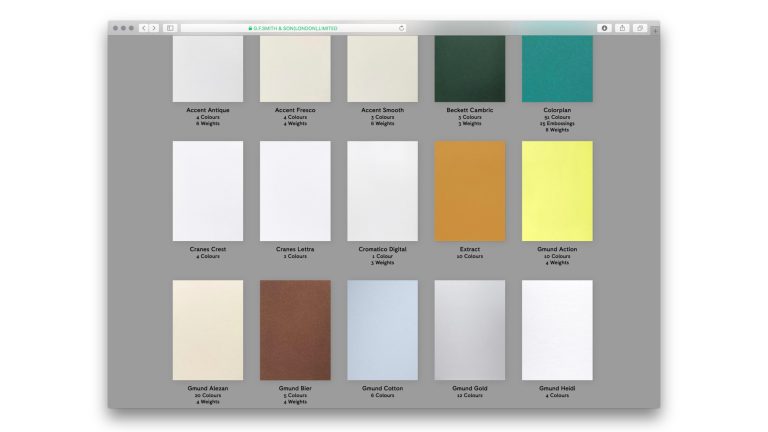
Task: Open the cream Gmund Alezan swatch
Action: pos(208,330)
